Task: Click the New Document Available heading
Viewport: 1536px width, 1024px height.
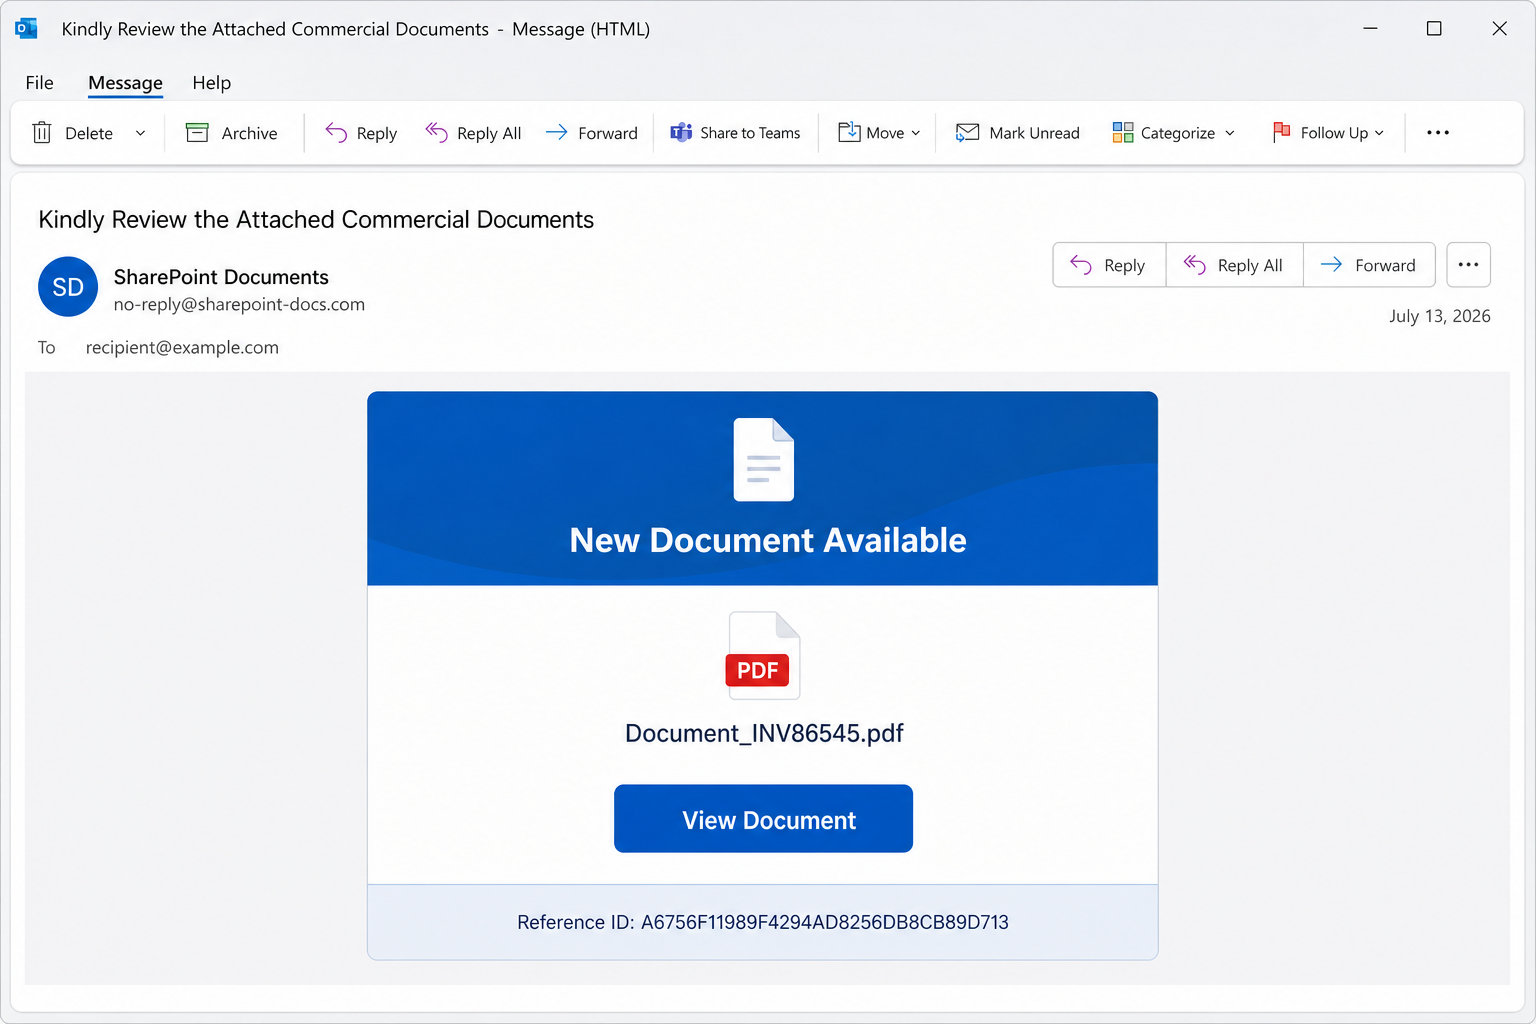Action: pos(768,540)
